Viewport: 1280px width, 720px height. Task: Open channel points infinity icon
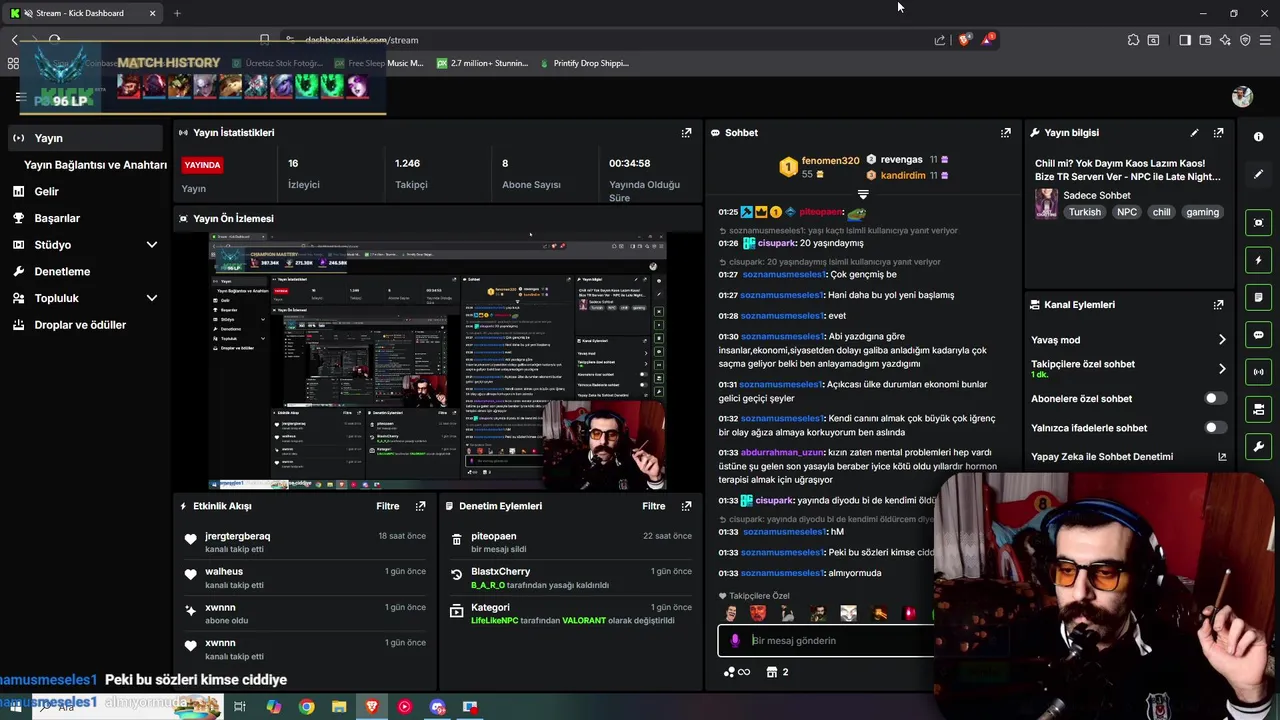pyautogui.click(x=737, y=672)
